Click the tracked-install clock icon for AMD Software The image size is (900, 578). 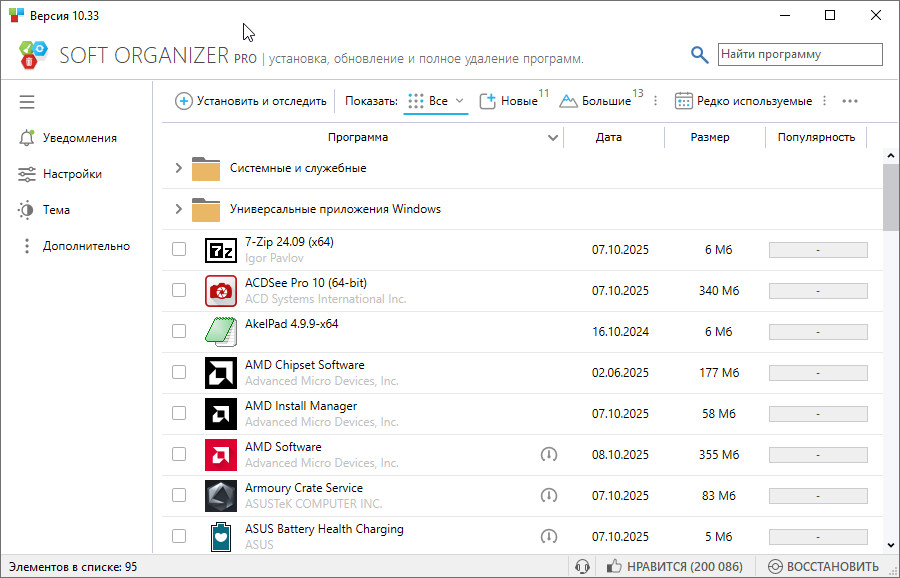(x=548, y=455)
